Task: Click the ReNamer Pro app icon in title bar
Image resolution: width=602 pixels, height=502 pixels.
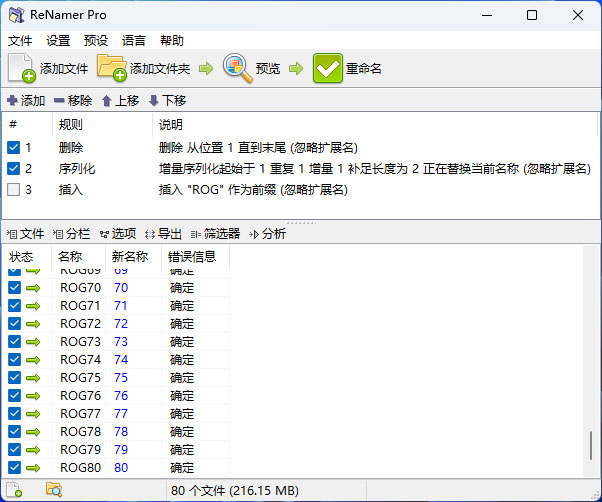Action: click(x=17, y=15)
